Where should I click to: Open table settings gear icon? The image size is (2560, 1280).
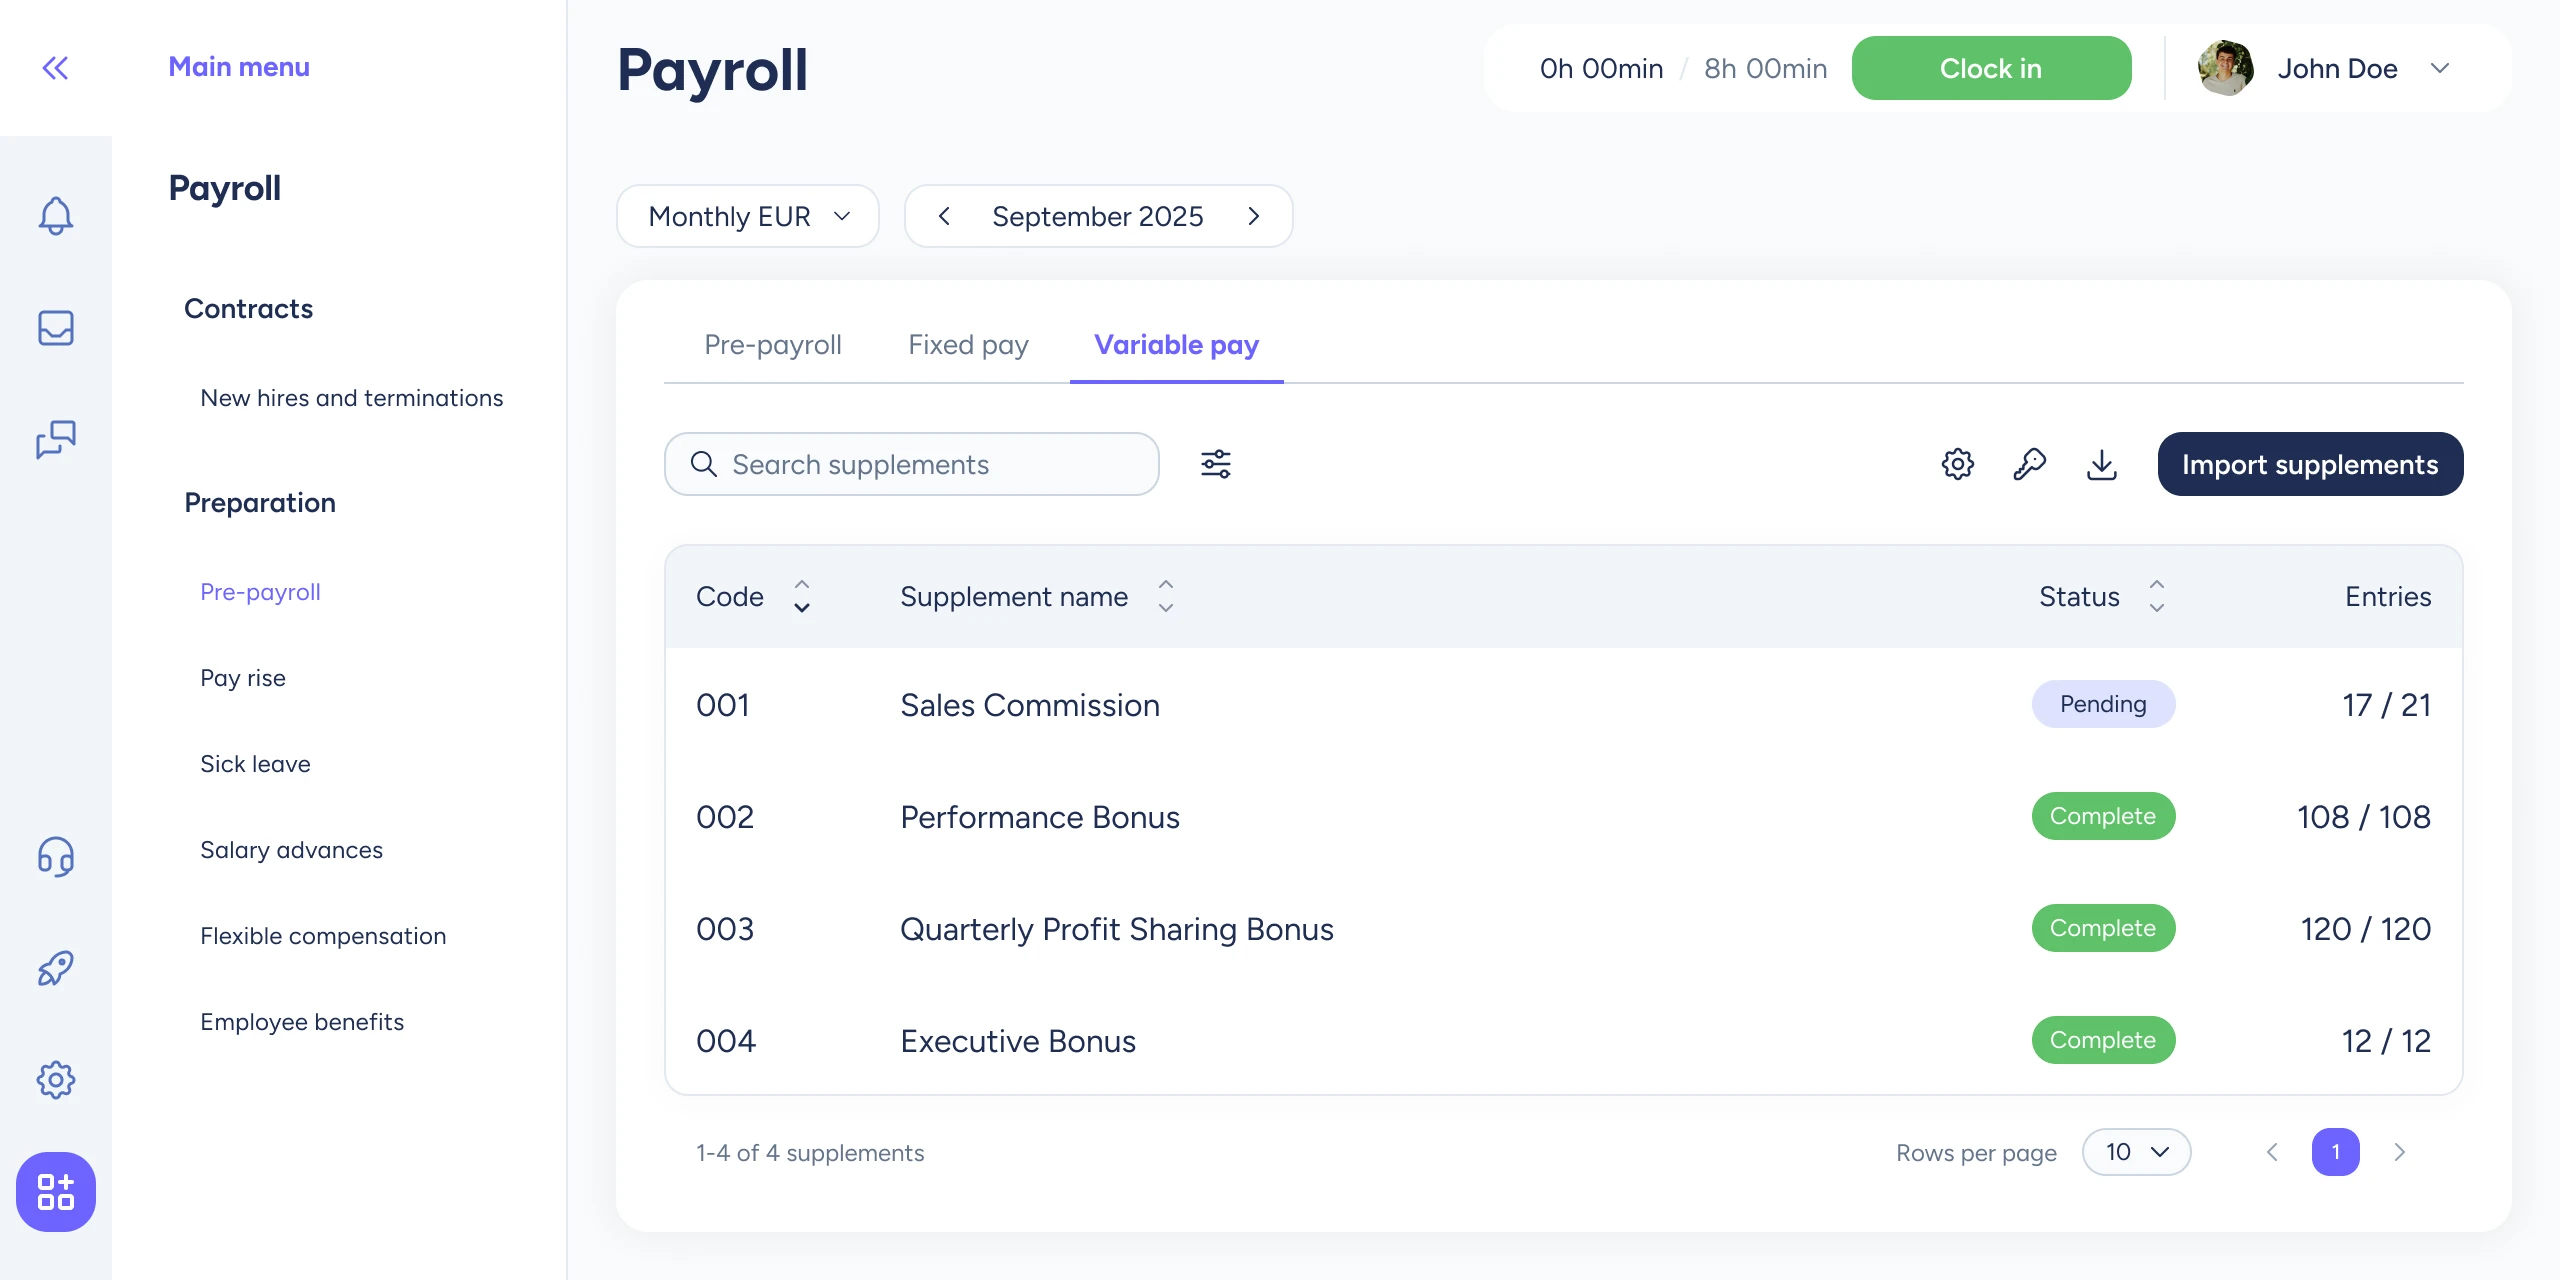[1957, 464]
